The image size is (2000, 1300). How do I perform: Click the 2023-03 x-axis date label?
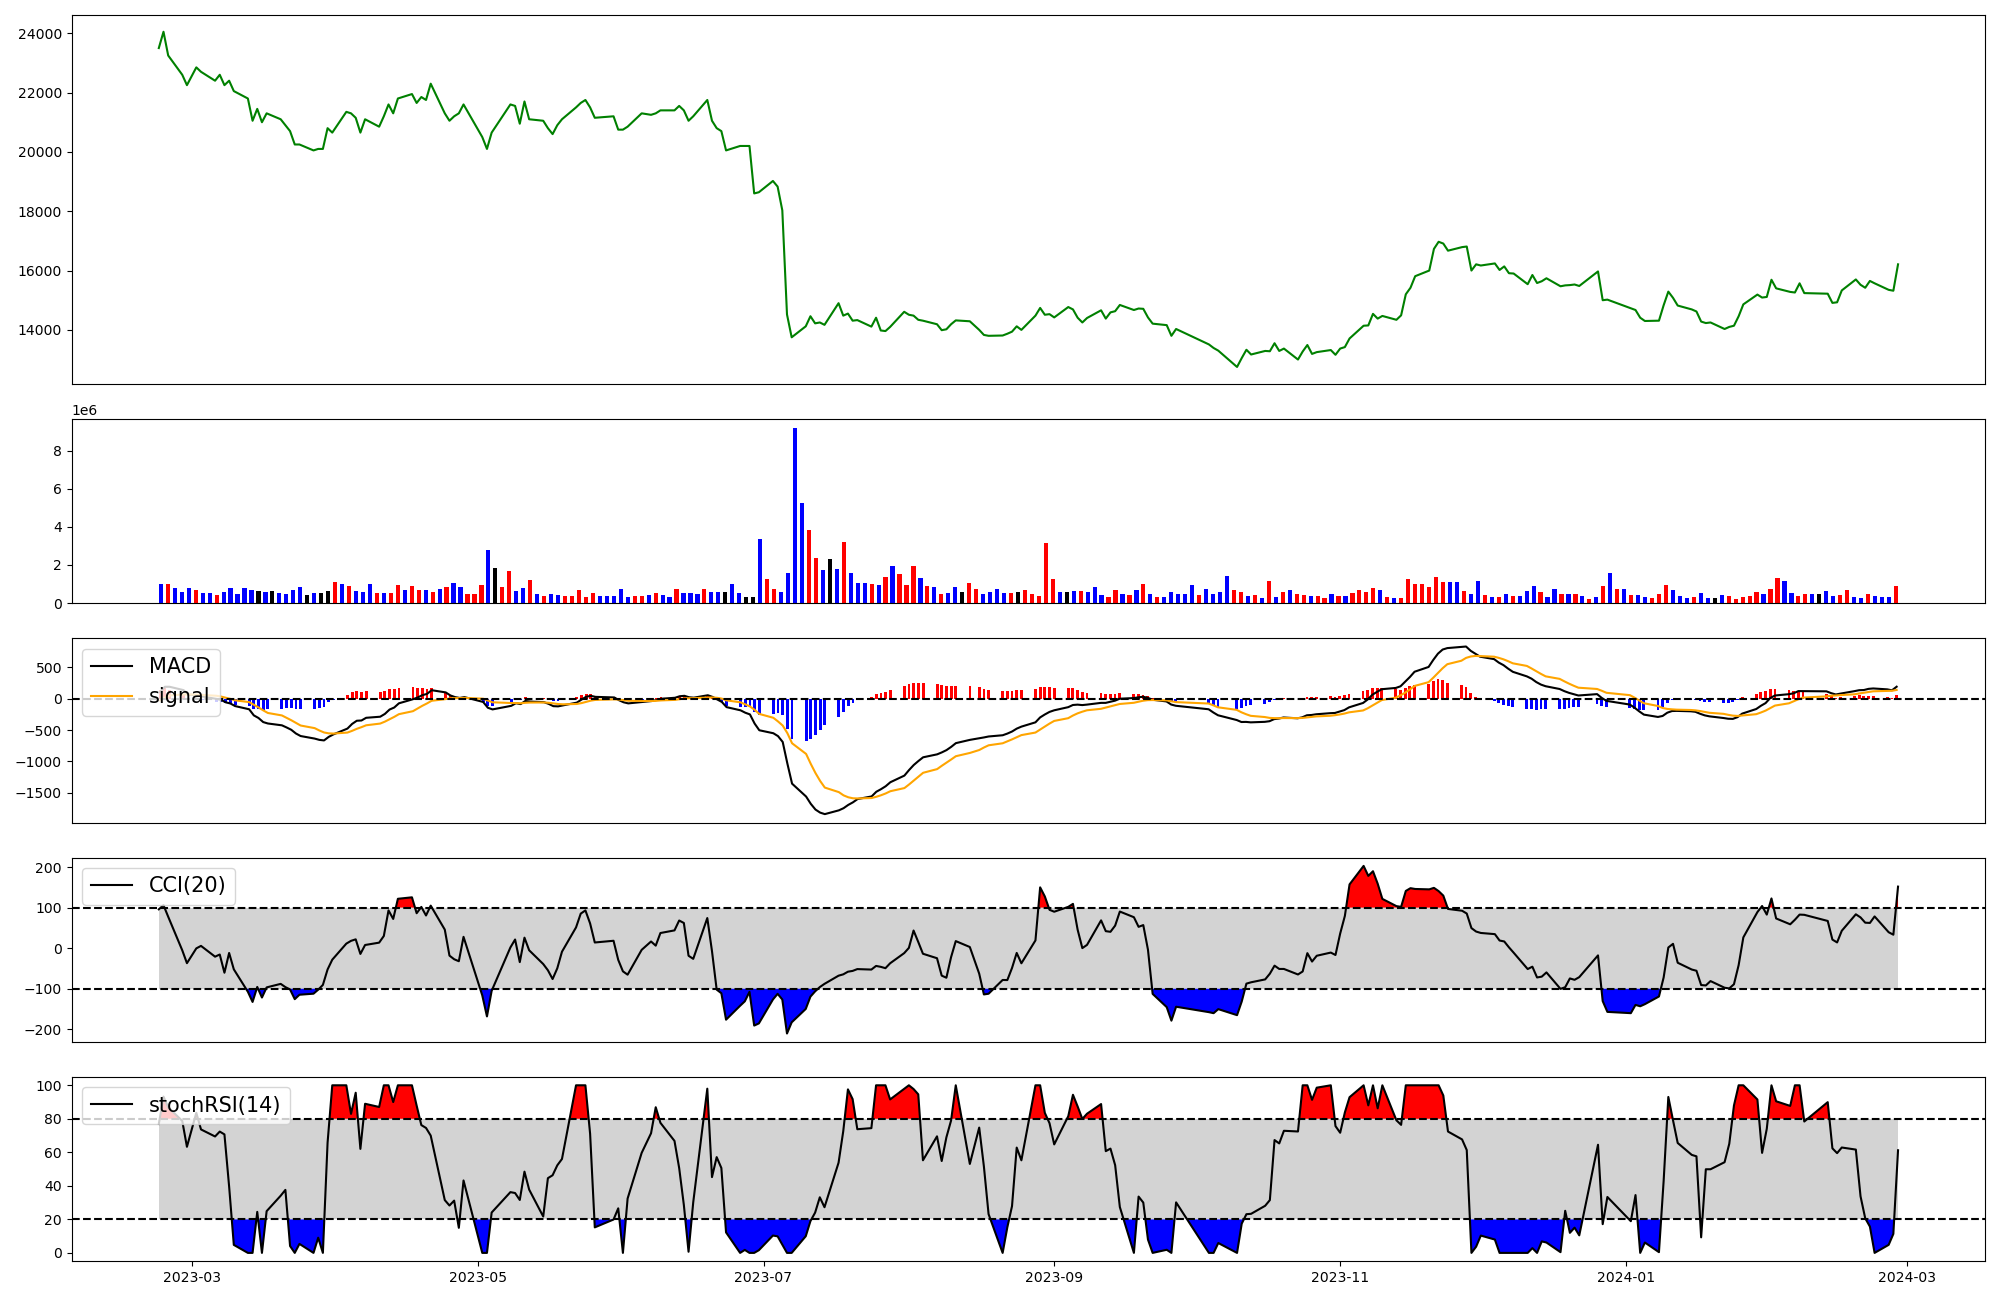191,1277
